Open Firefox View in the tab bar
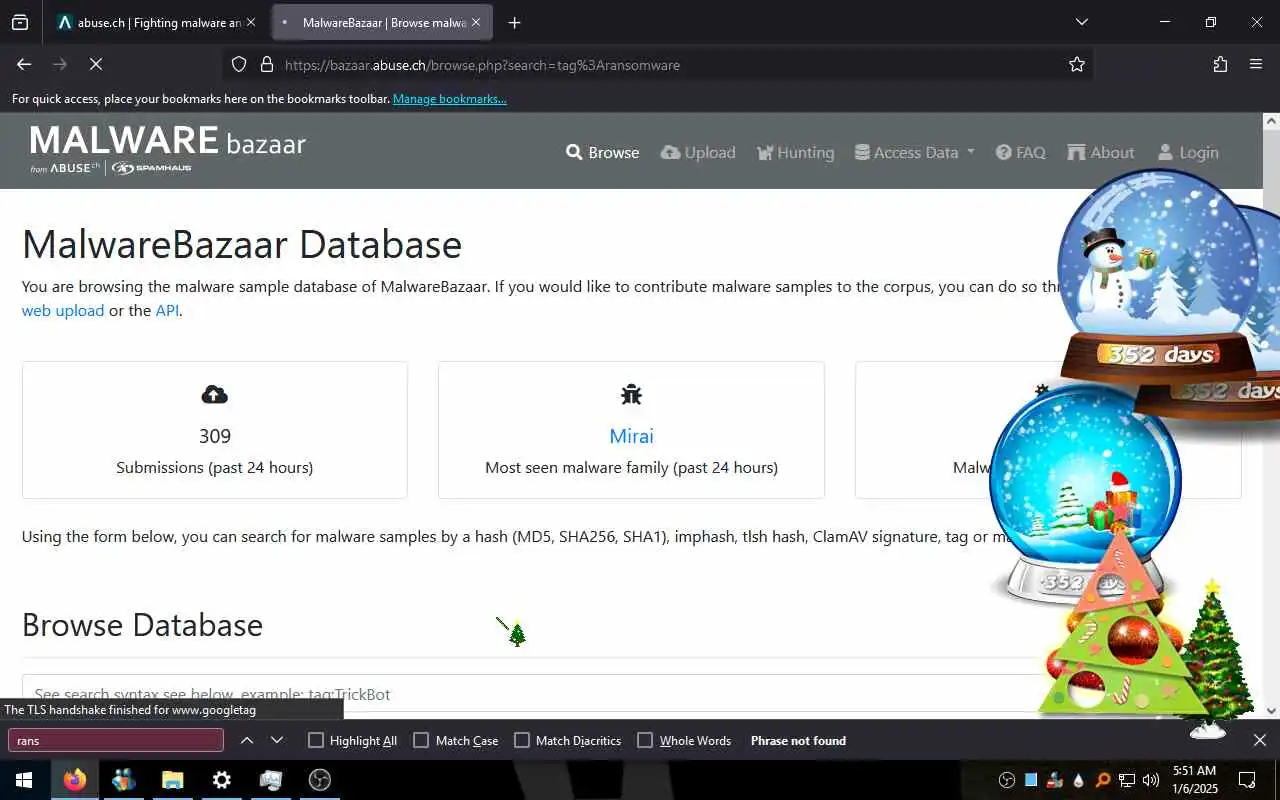The width and height of the screenshot is (1280, 800). [x=20, y=22]
